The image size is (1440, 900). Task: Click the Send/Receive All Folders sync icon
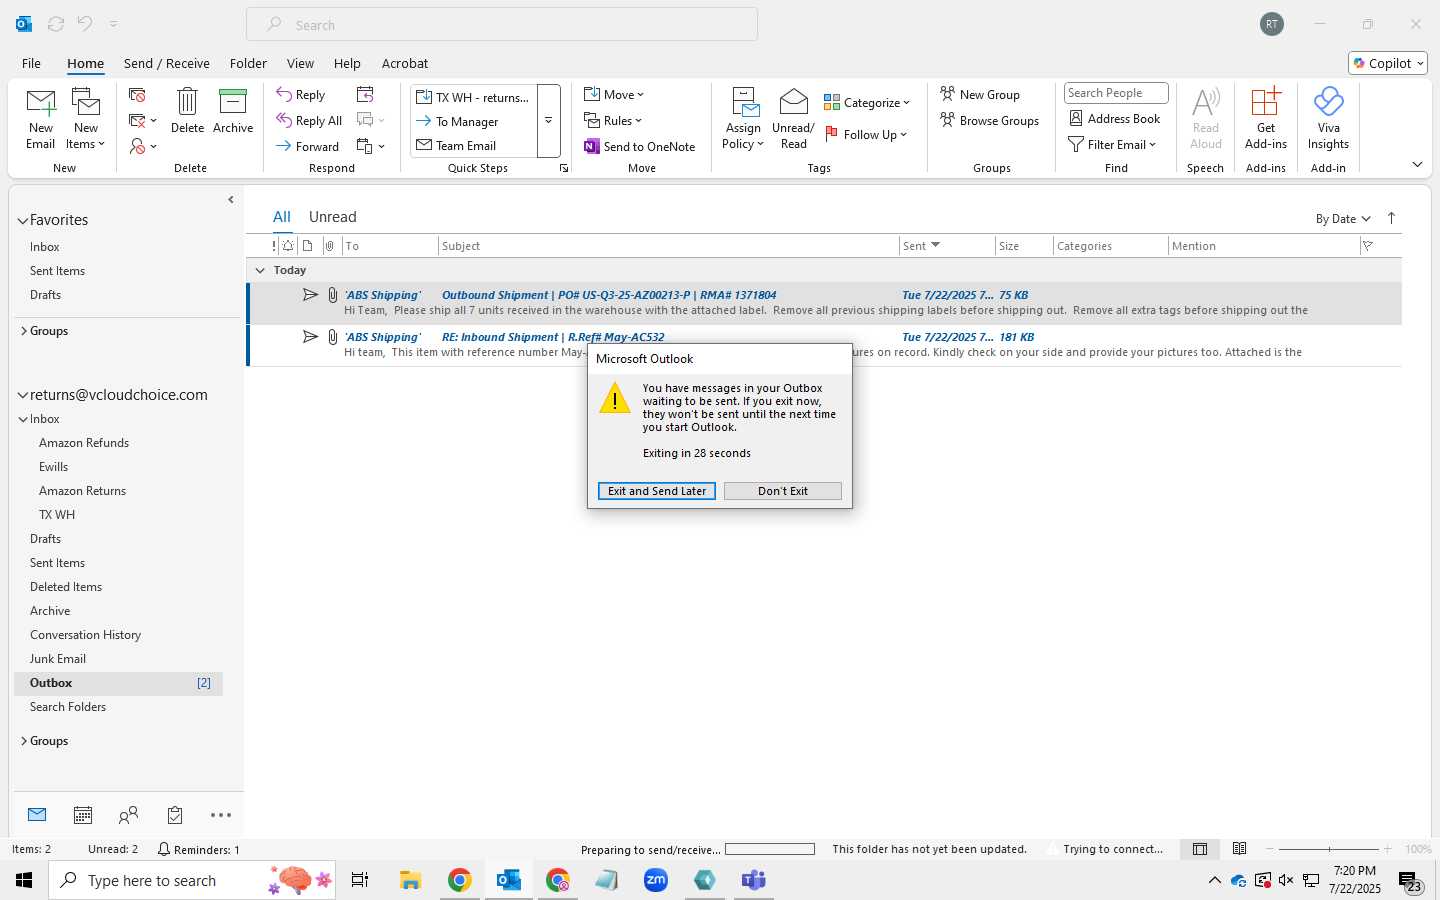click(x=56, y=23)
